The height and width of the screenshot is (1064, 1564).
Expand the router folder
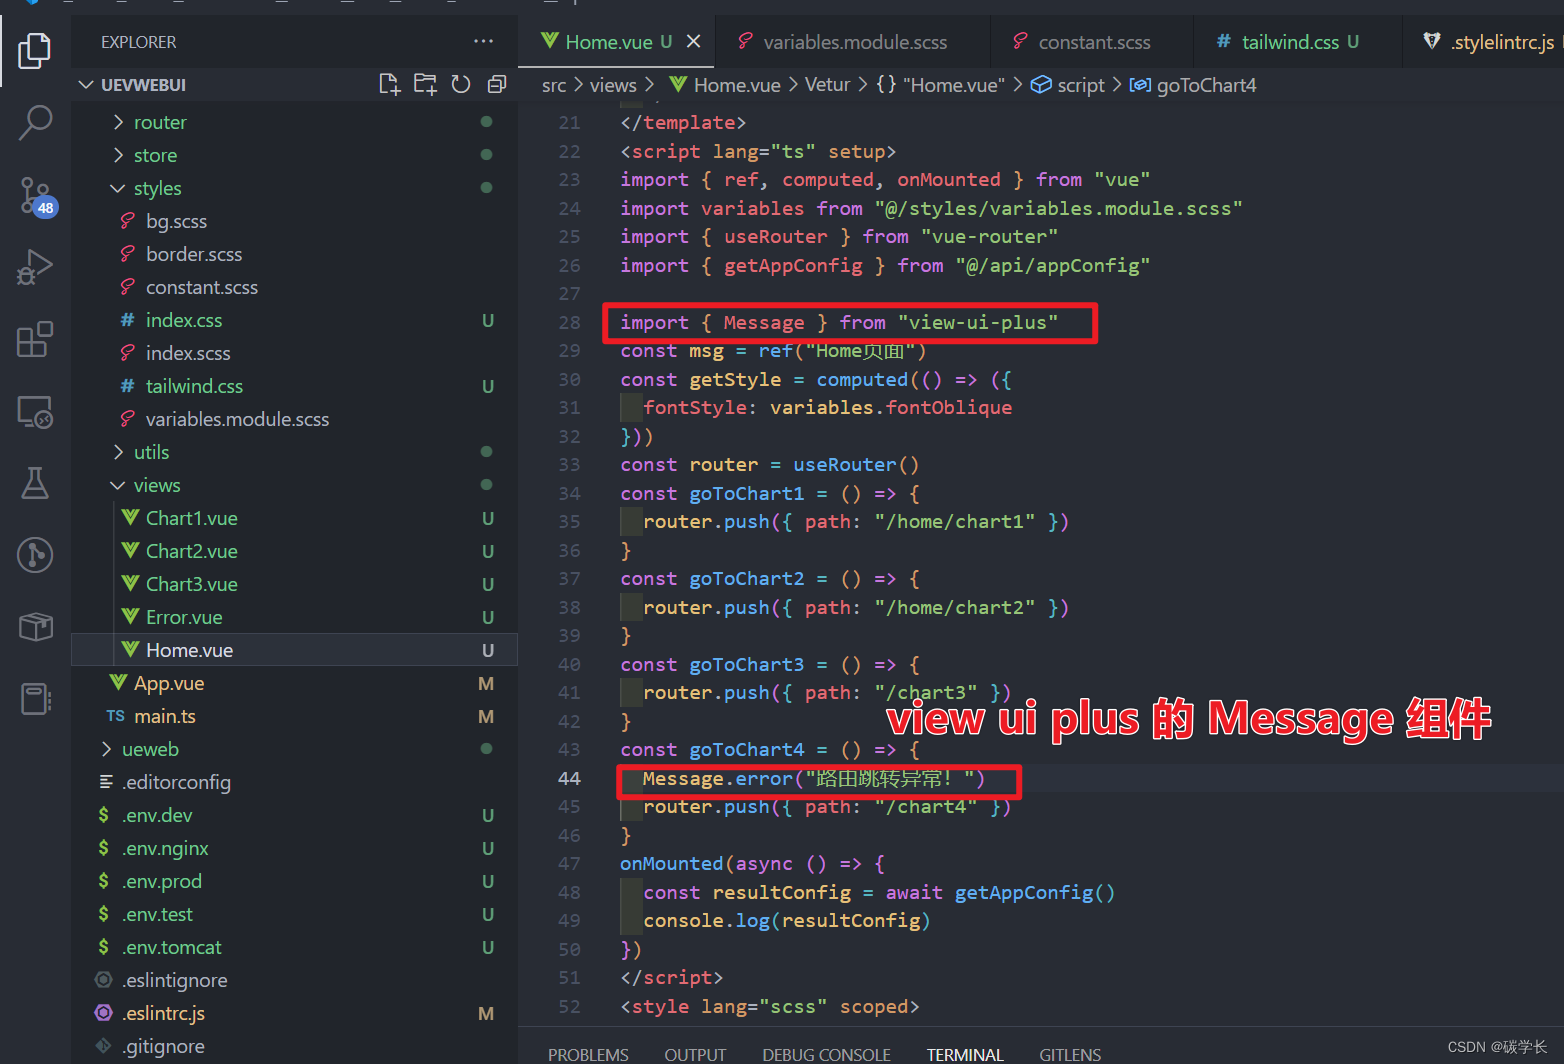click(x=160, y=122)
